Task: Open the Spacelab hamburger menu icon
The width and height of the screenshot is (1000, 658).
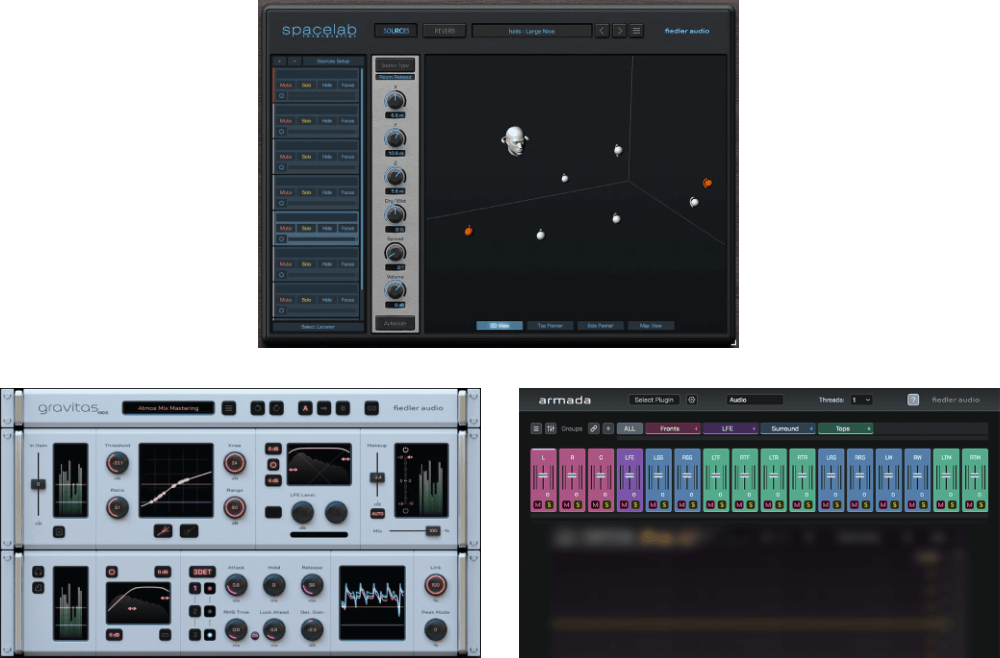Action: (x=637, y=31)
